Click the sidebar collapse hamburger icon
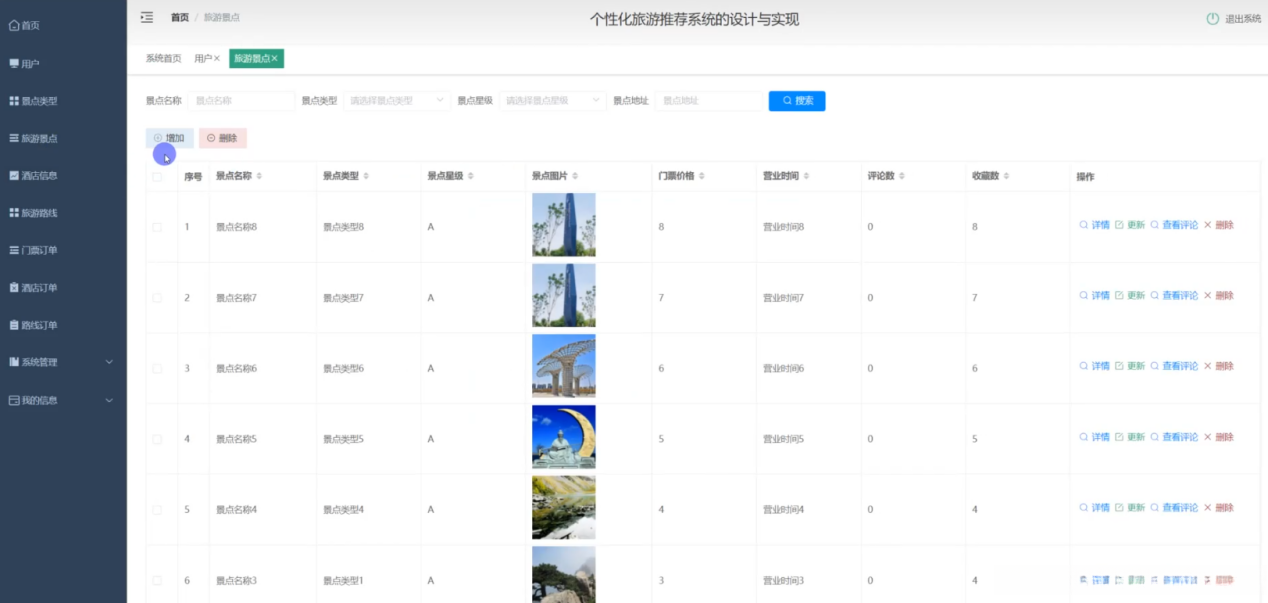 click(x=147, y=17)
